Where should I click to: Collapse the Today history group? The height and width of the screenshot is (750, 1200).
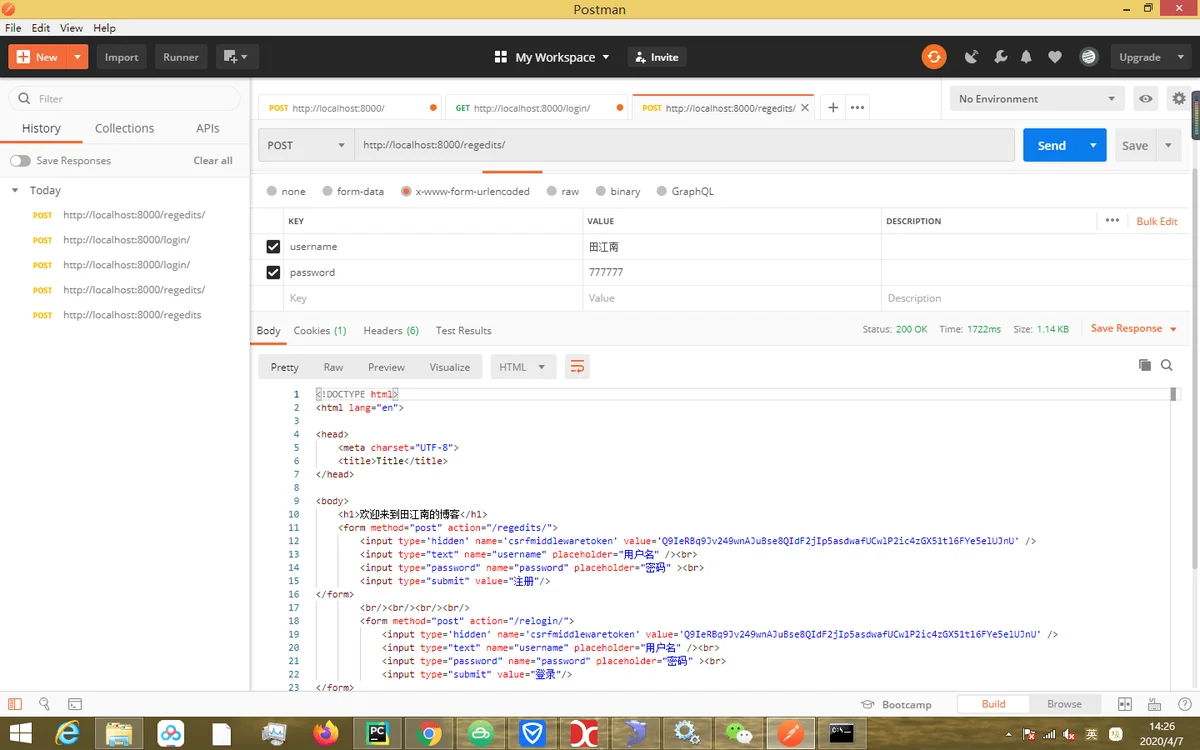point(15,190)
